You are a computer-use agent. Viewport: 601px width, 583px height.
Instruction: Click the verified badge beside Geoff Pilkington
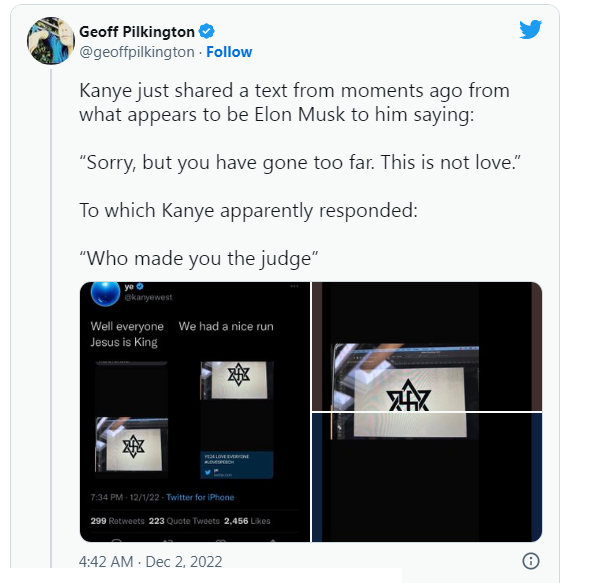(x=207, y=31)
